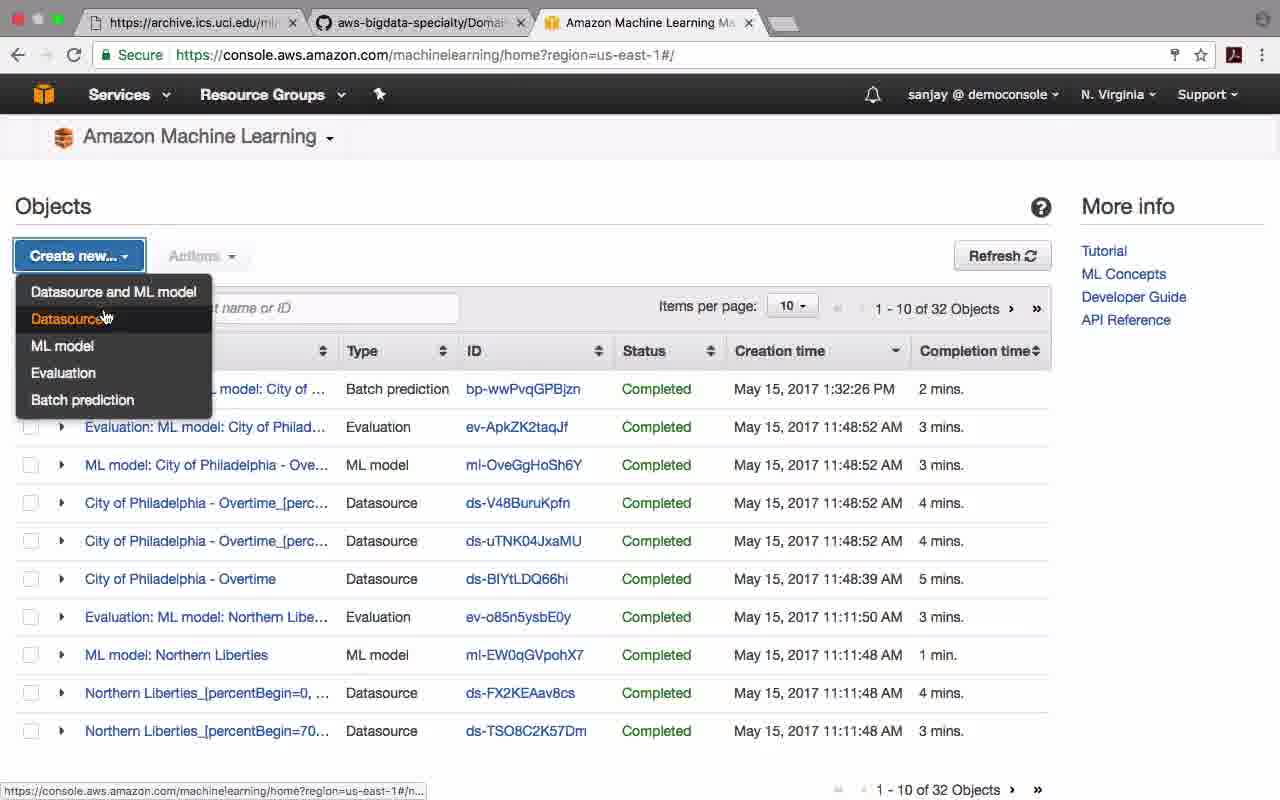The width and height of the screenshot is (1280, 800).
Task: Tick checkbox for ml-OveGgHoSh6Y row
Action: (31, 465)
